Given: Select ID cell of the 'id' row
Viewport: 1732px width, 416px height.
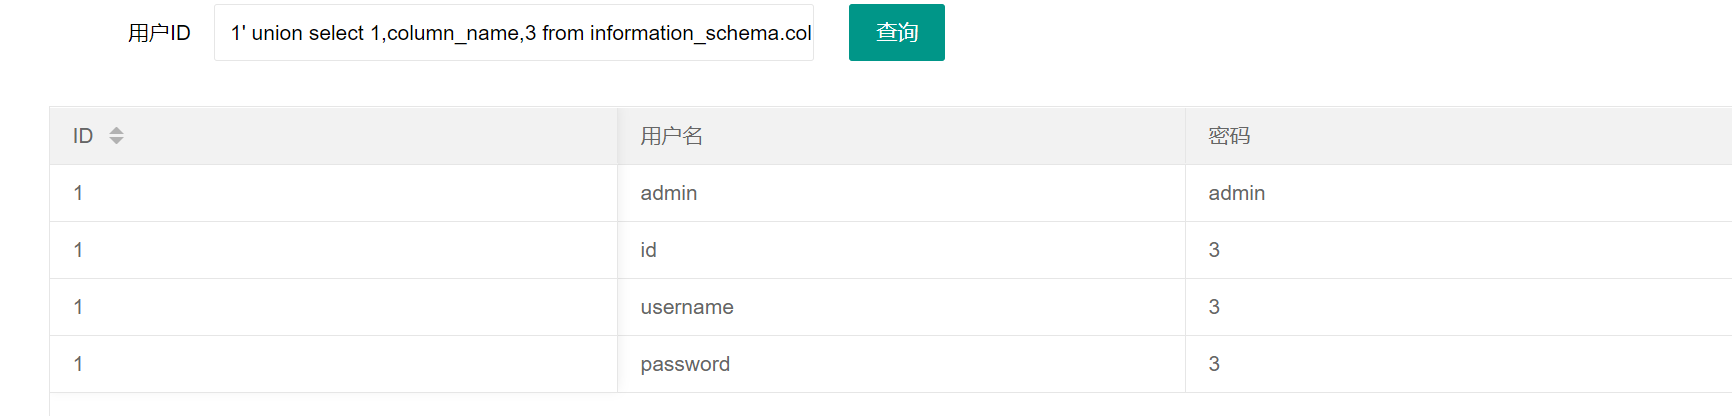Looking at the screenshot, I should tap(333, 250).
